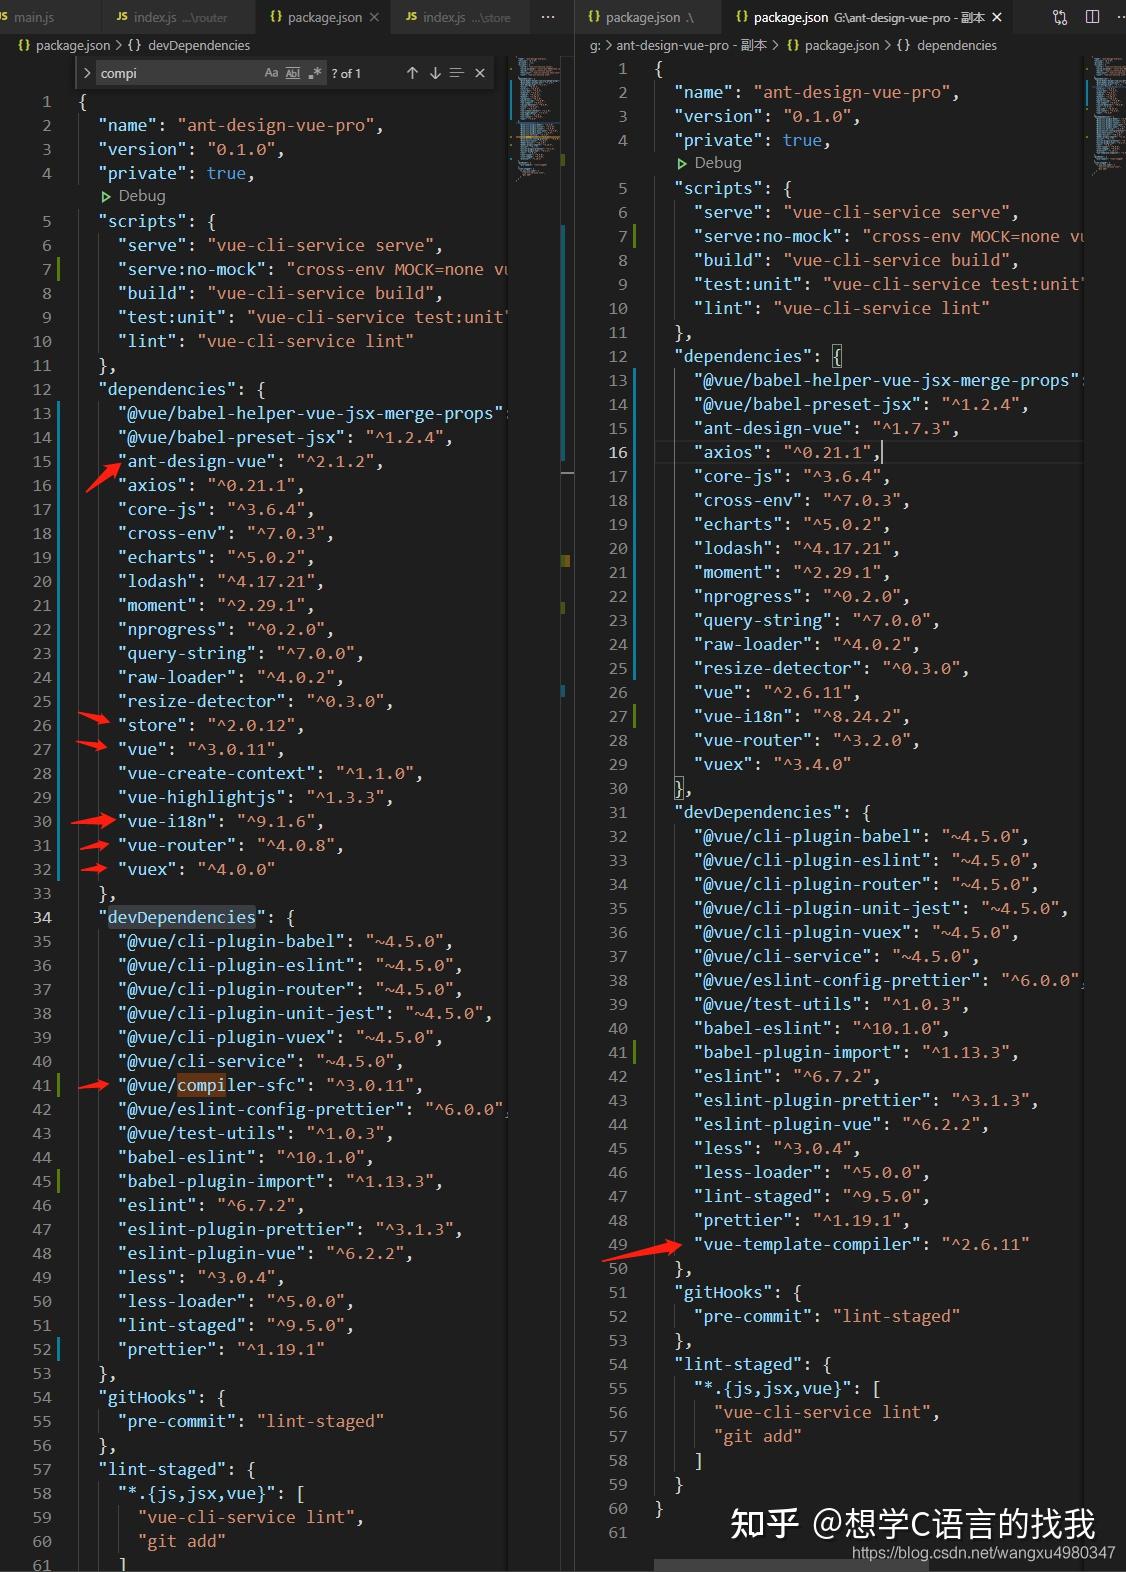Click "ant-design-vue": "^2.1.2" in left editor
Image resolution: width=1126 pixels, height=1572 pixels.
click(250, 461)
